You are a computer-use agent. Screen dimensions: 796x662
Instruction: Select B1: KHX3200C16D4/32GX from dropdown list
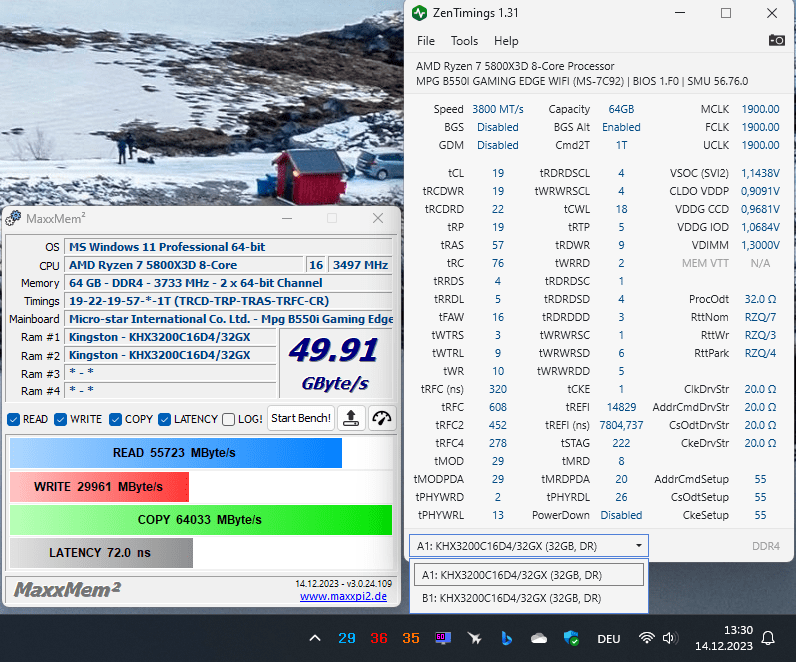pyautogui.click(x=528, y=598)
